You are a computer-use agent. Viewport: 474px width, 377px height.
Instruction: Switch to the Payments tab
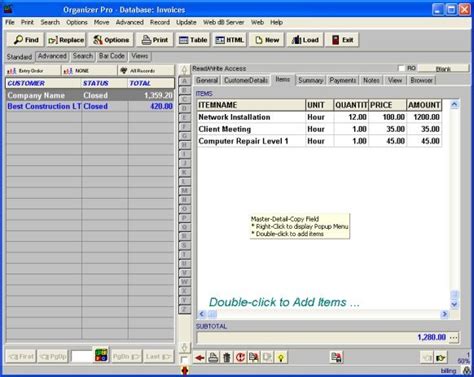(343, 80)
